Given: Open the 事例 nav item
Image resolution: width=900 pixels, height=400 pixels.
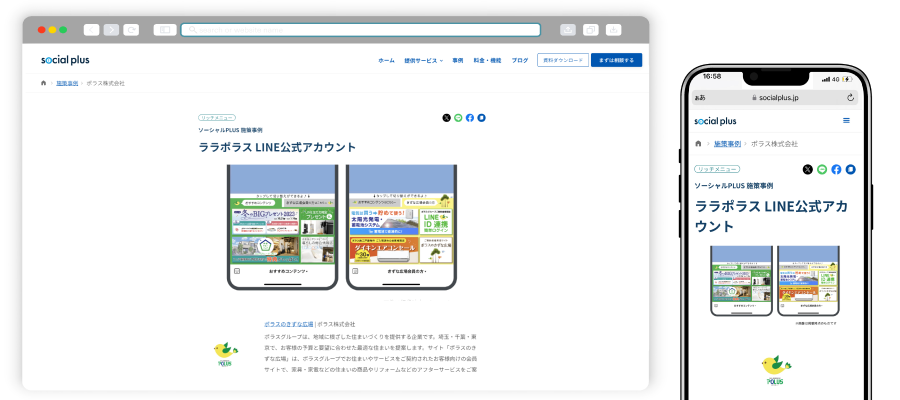Looking at the screenshot, I should (x=457, y=60).
